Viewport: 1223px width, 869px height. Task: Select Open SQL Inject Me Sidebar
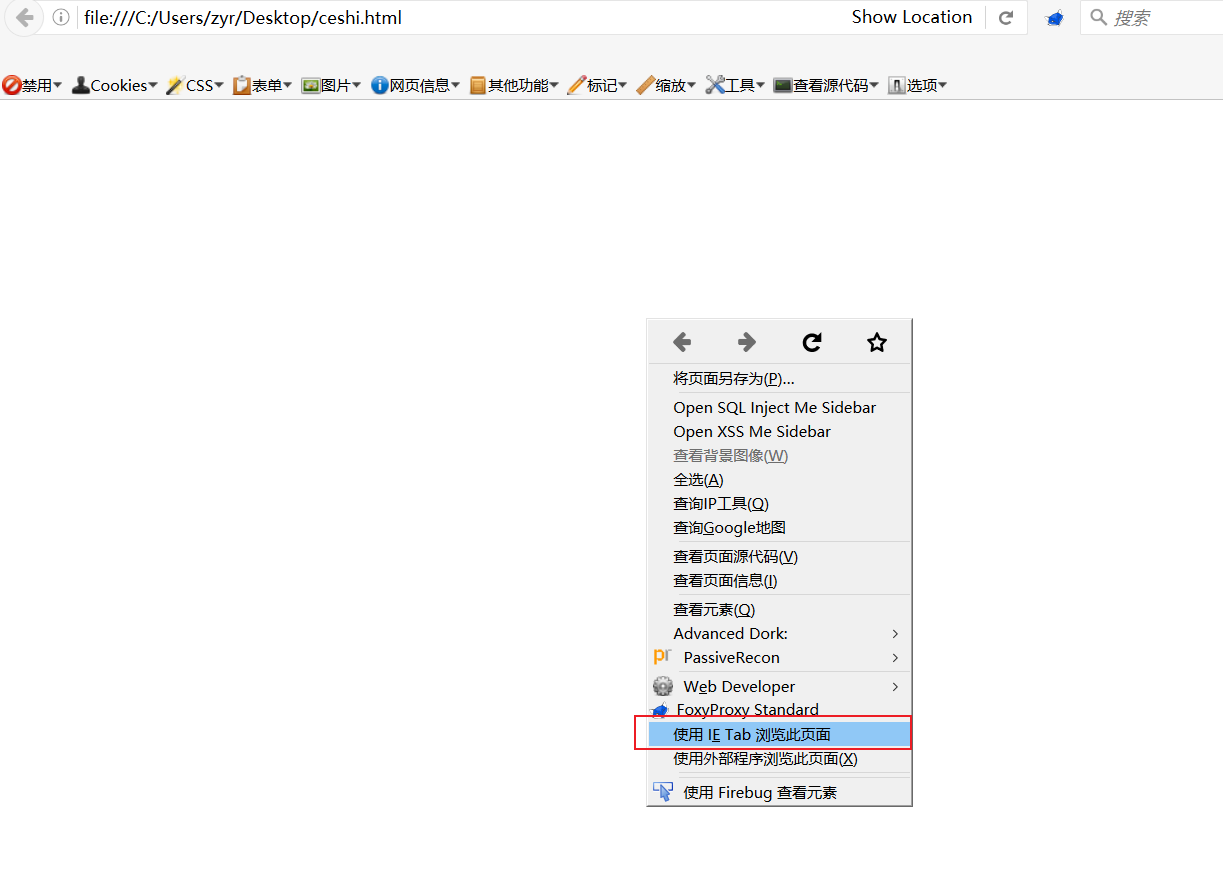pyautogui.click(x=780, y=408)
